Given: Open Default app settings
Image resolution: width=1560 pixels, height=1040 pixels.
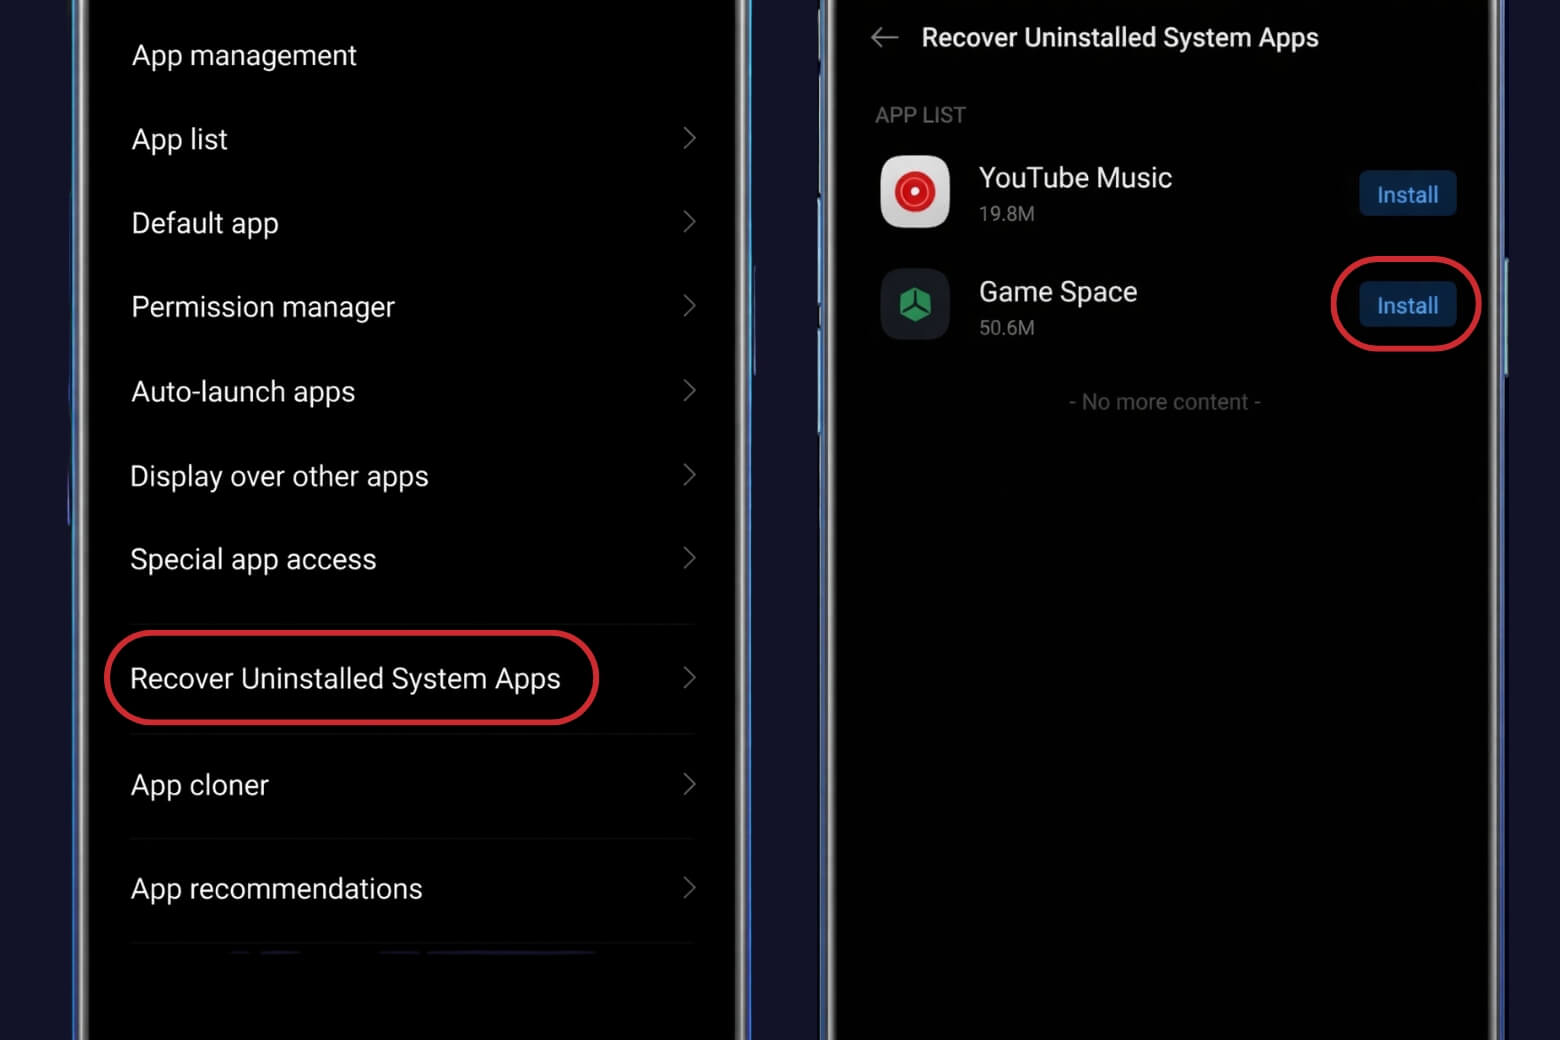Looking at the screenshot, I should click(x=205, y=223).
